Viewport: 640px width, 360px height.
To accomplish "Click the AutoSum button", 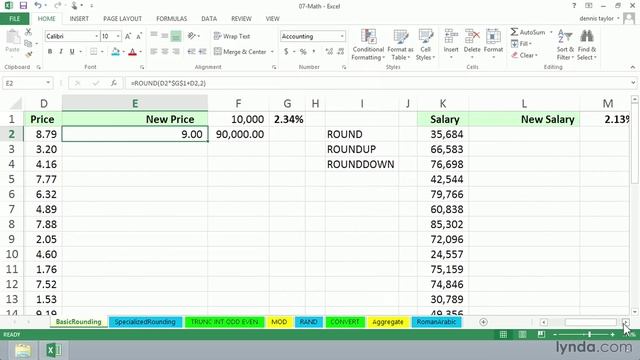I will click(528, 32).
